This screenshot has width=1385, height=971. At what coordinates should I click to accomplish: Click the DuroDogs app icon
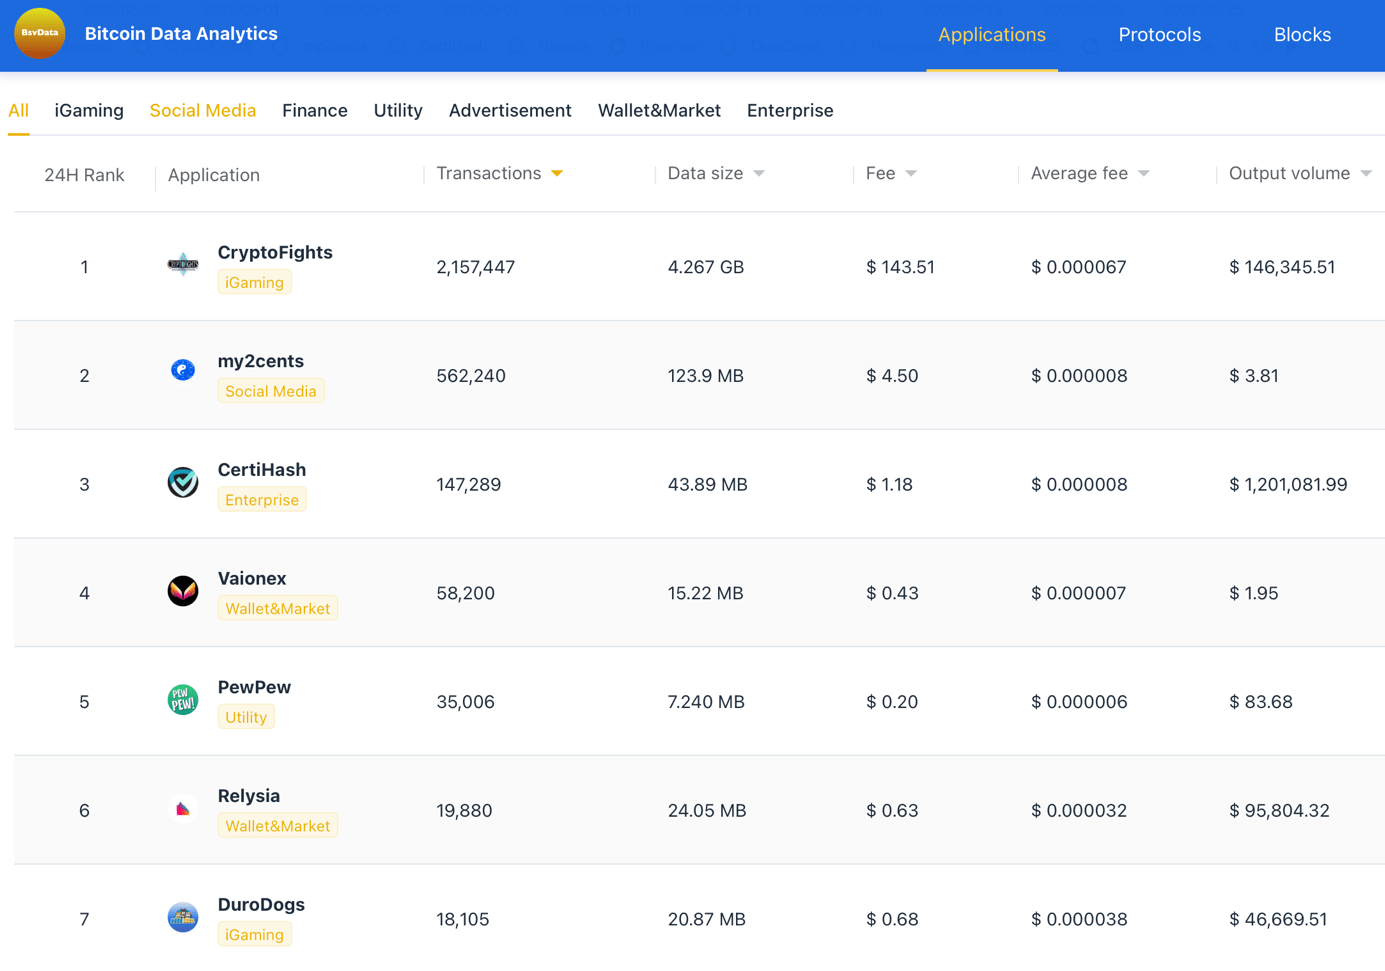(x=183, y=917)
